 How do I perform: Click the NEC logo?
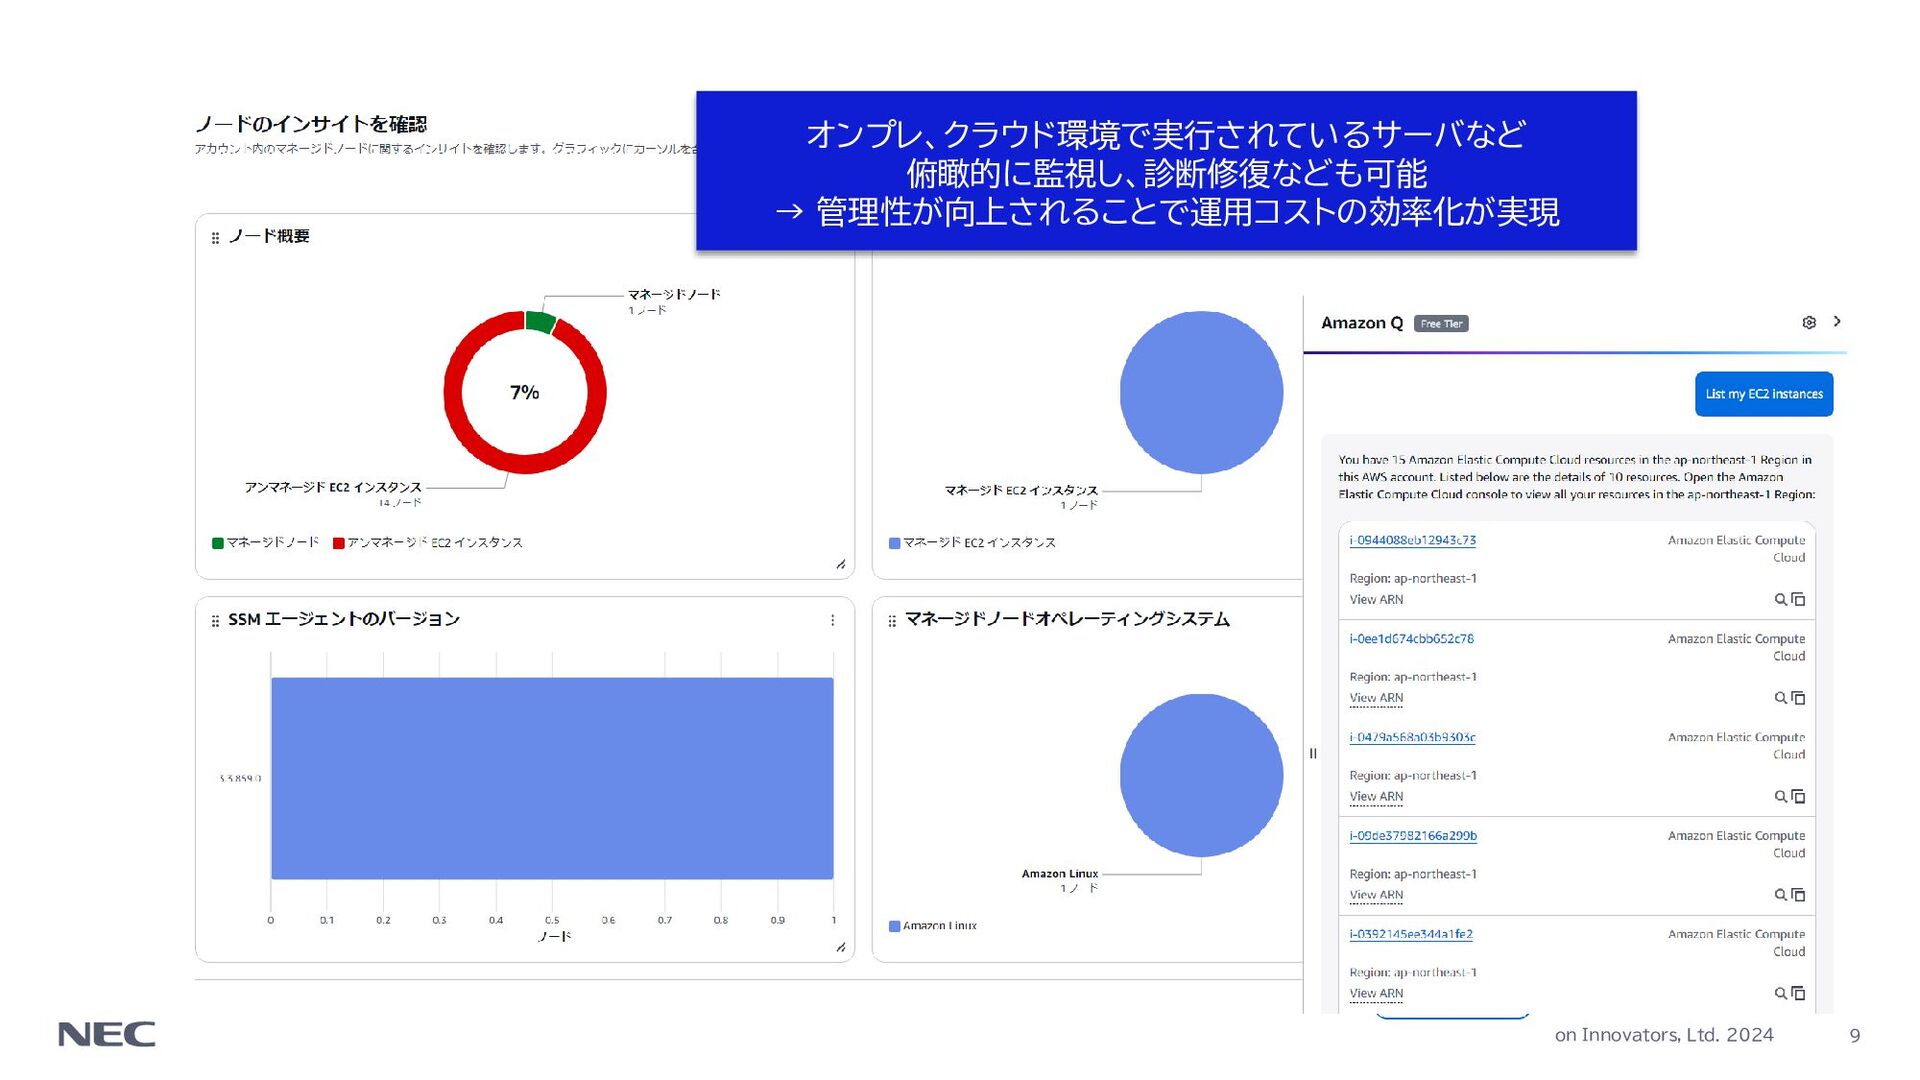pos(107,1034)
